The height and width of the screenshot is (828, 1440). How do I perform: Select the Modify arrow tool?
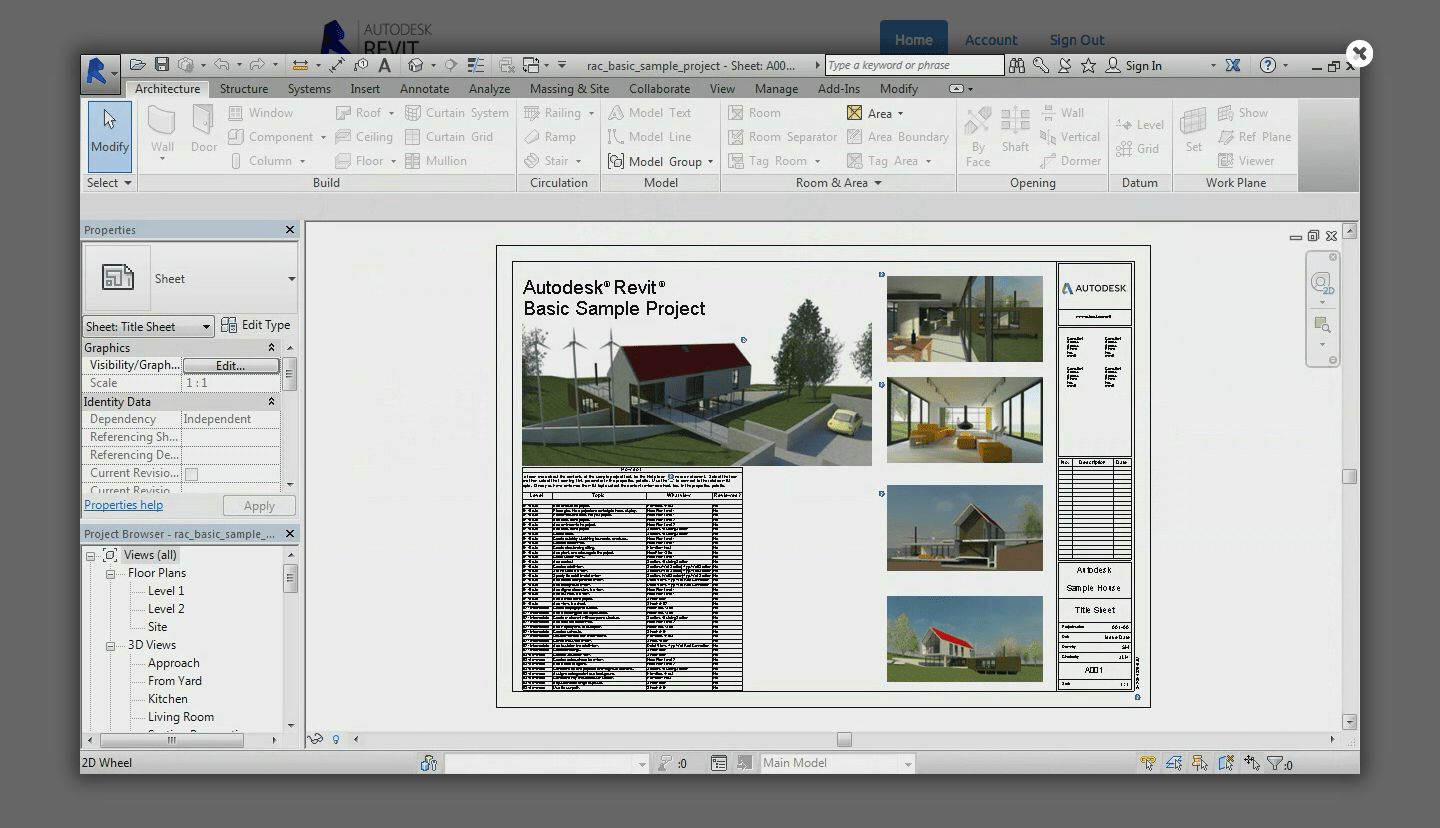[x=109, y=136]
